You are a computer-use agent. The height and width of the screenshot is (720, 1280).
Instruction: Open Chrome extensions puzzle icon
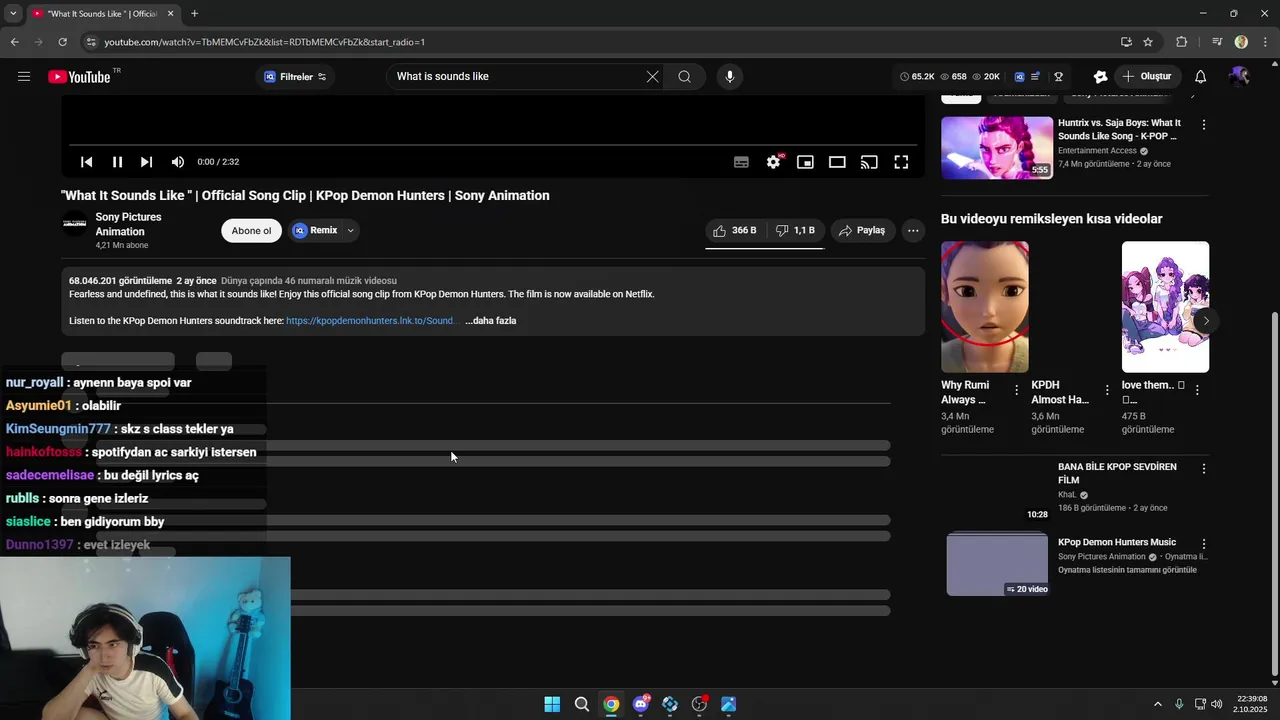click(x=1182, y=42)
